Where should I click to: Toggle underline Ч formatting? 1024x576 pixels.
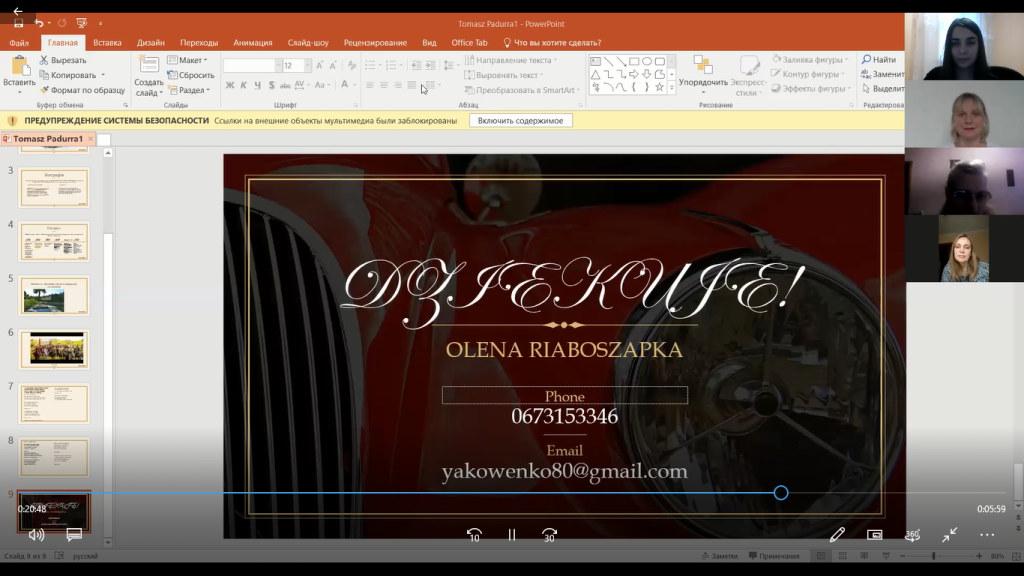(257, 85)
